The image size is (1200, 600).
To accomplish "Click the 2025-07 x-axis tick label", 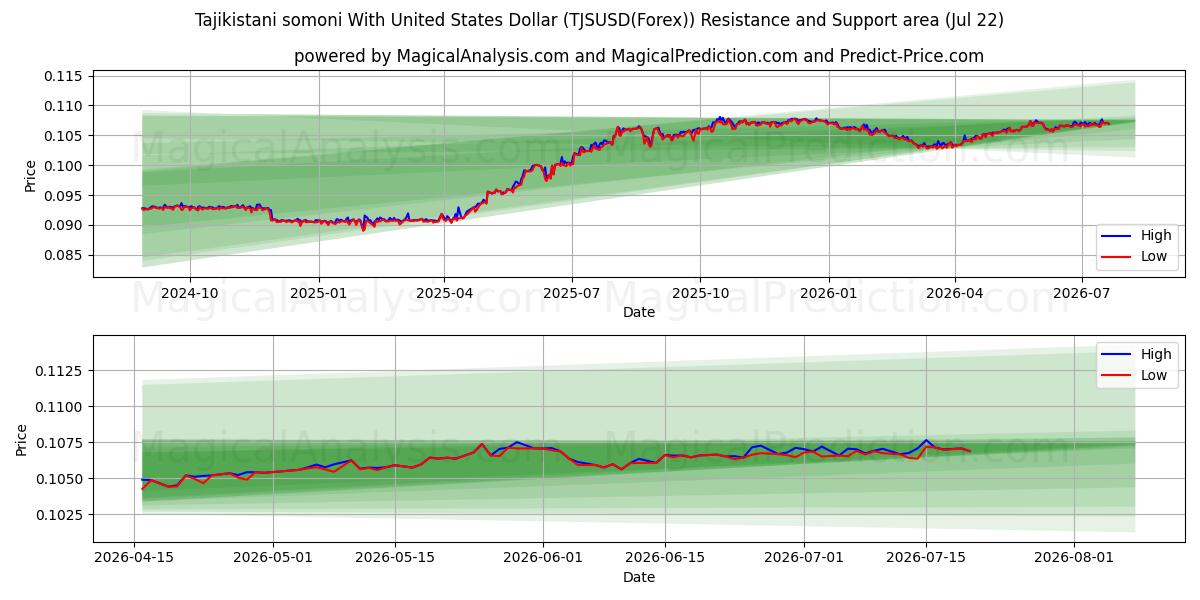I will tap(571, 294).
